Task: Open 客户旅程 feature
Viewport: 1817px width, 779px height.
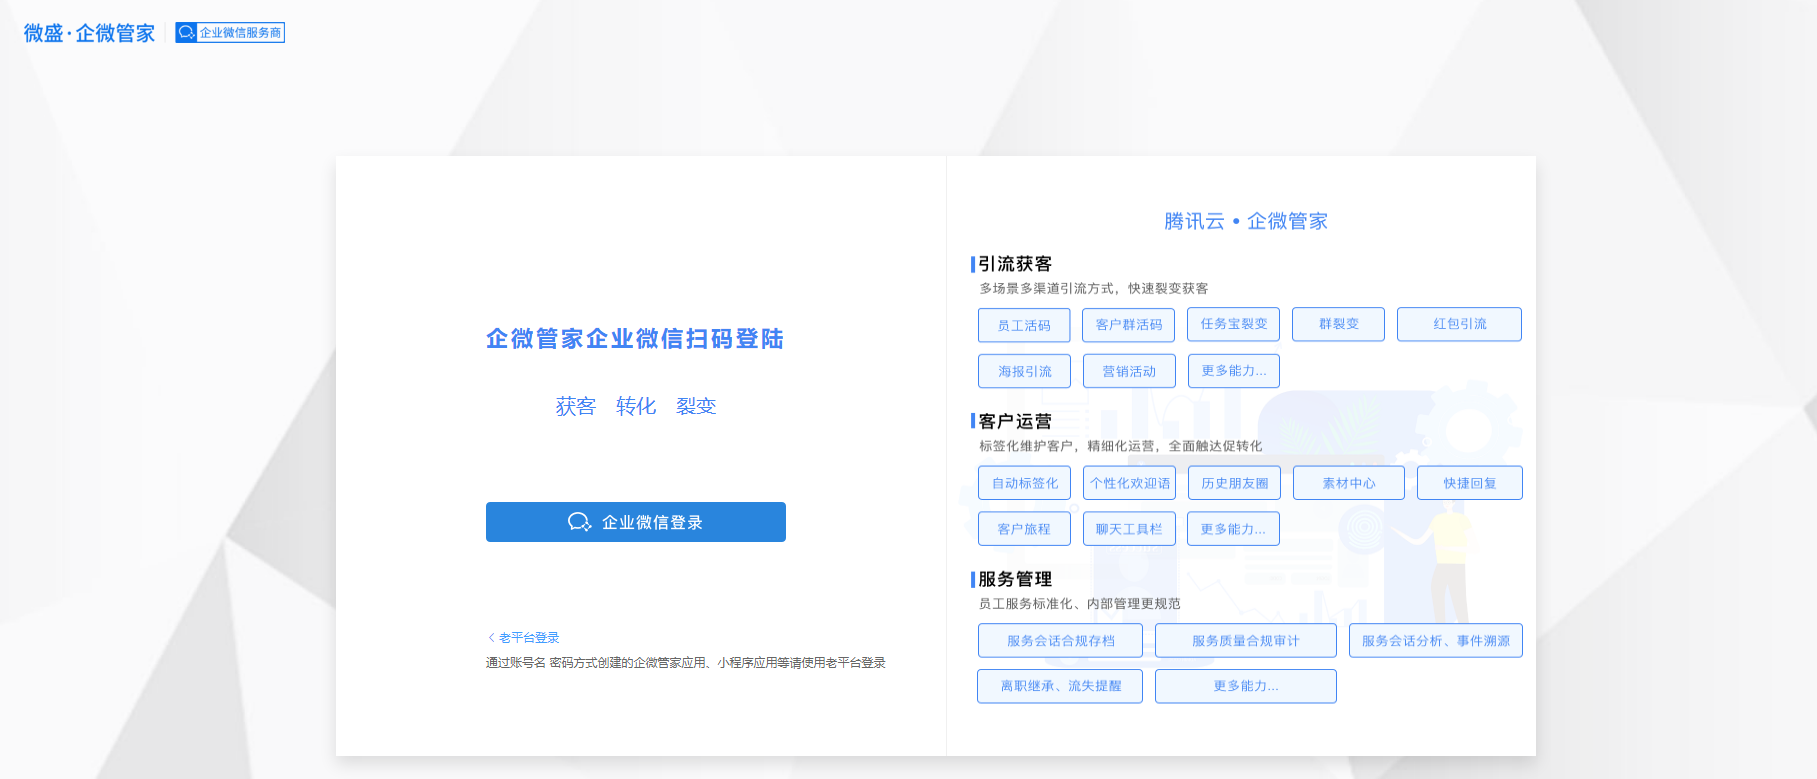Action: pos(1024,529)
